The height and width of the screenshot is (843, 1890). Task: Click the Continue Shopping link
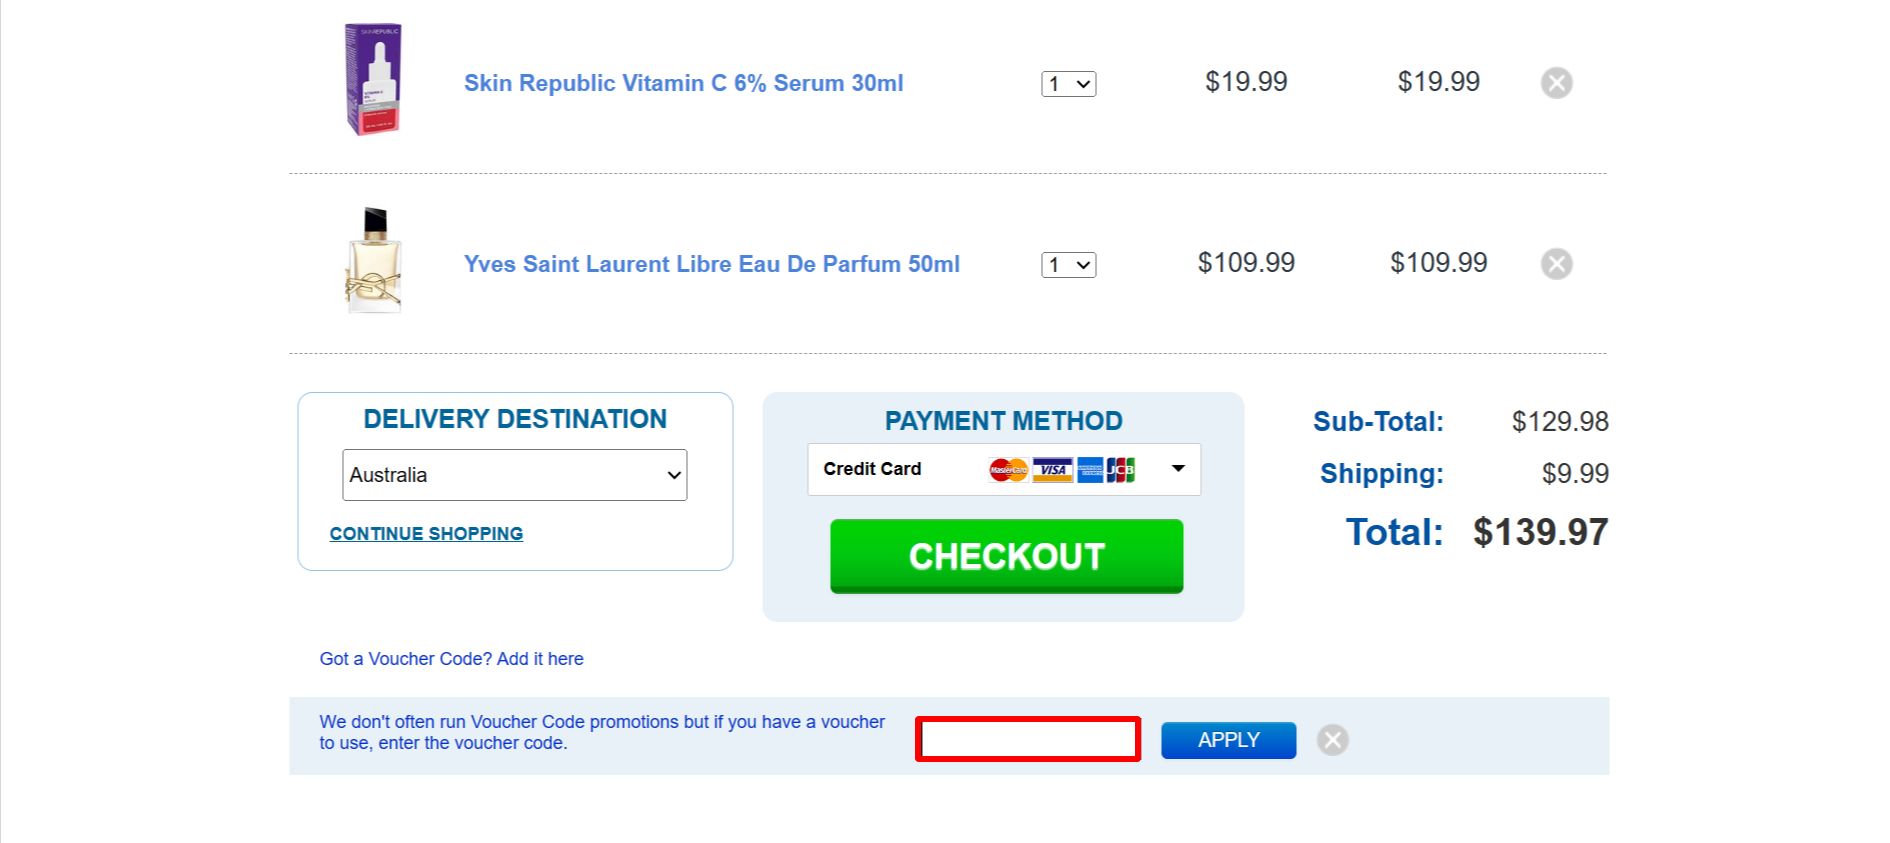point(426,533)
